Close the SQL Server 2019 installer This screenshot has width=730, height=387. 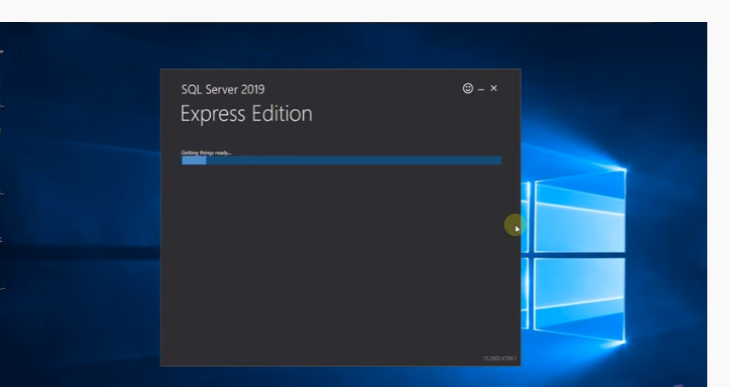coord(493,88)
